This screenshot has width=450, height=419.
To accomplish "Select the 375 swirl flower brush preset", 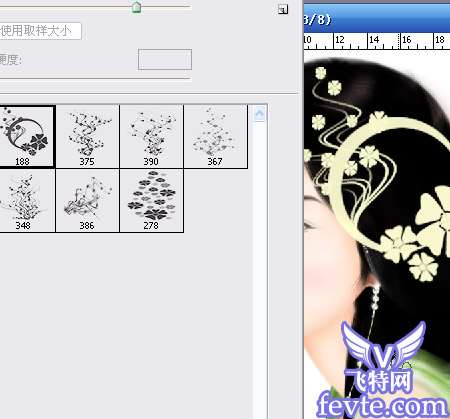I will click(87, 137).
